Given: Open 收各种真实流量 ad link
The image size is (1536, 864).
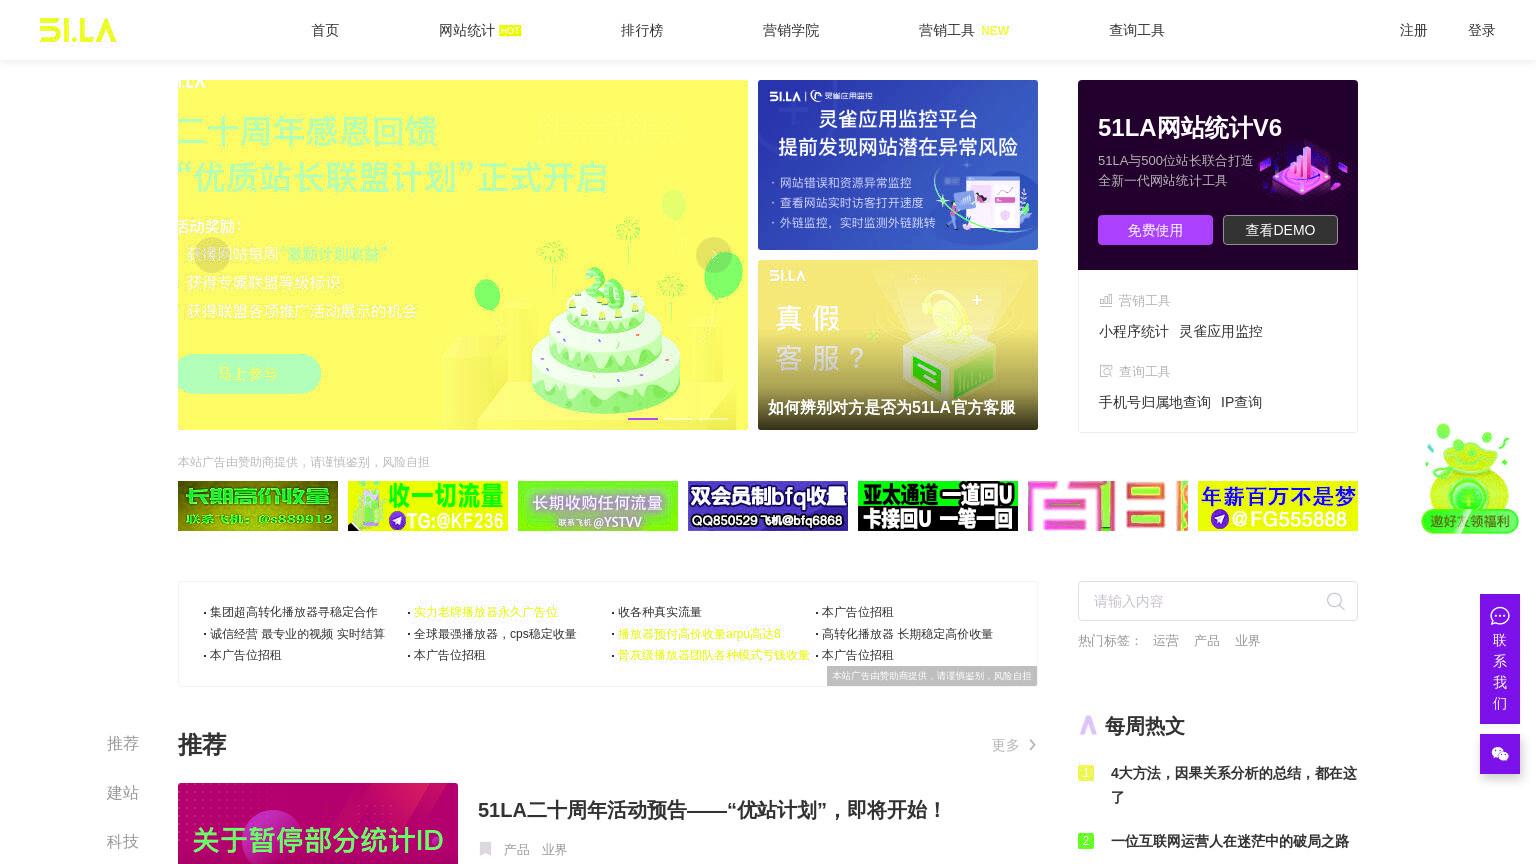Looking at the screenshot, I should 660,612.
